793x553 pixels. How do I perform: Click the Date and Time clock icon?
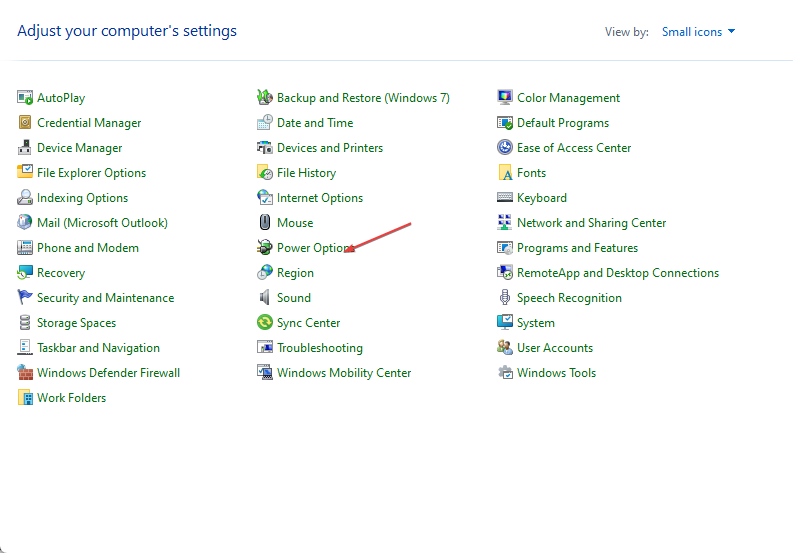pyautogui.click(x=265, y=122)
